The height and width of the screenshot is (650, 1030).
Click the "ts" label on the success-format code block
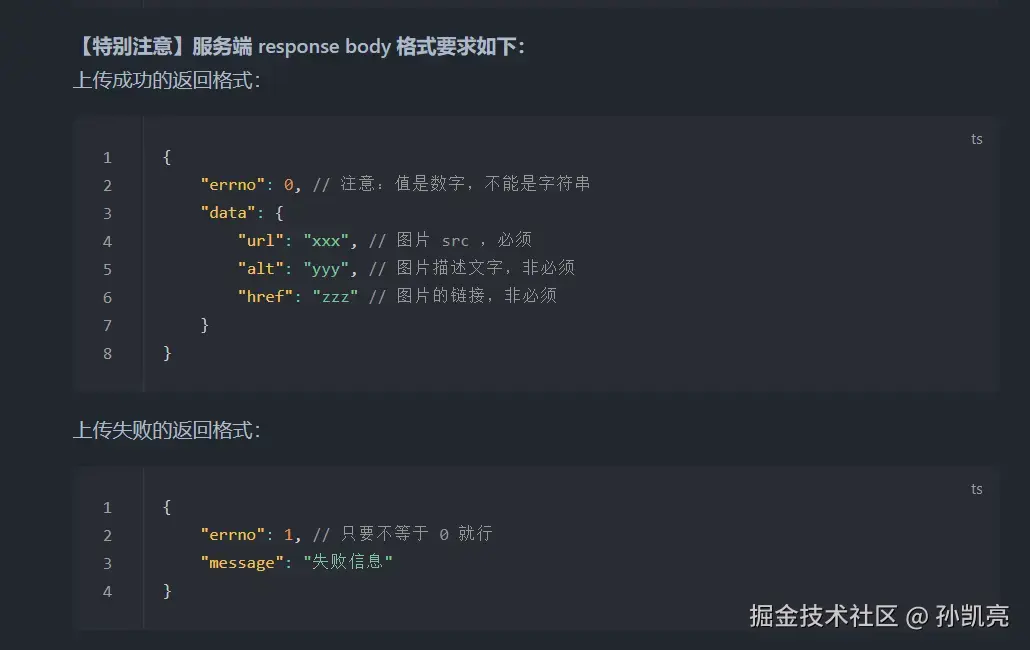[976, 139]
